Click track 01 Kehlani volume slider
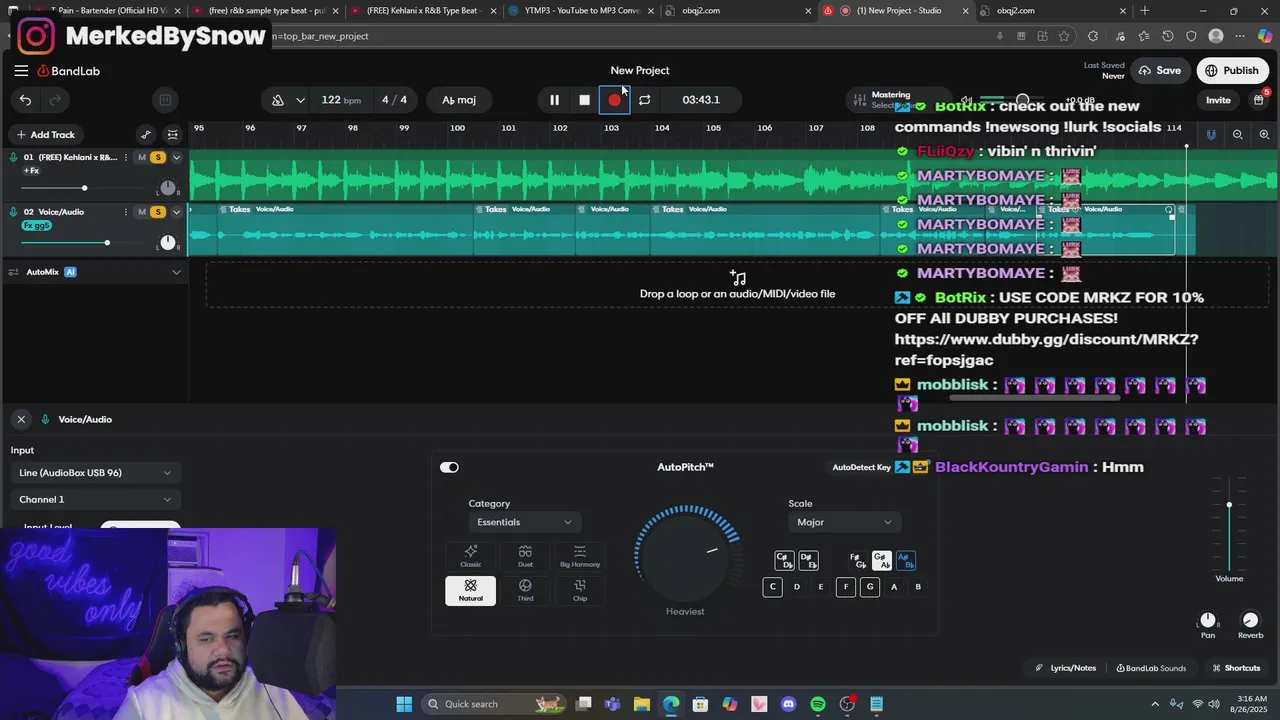This screenshot has width=1280, height=720. pos(80,188)
